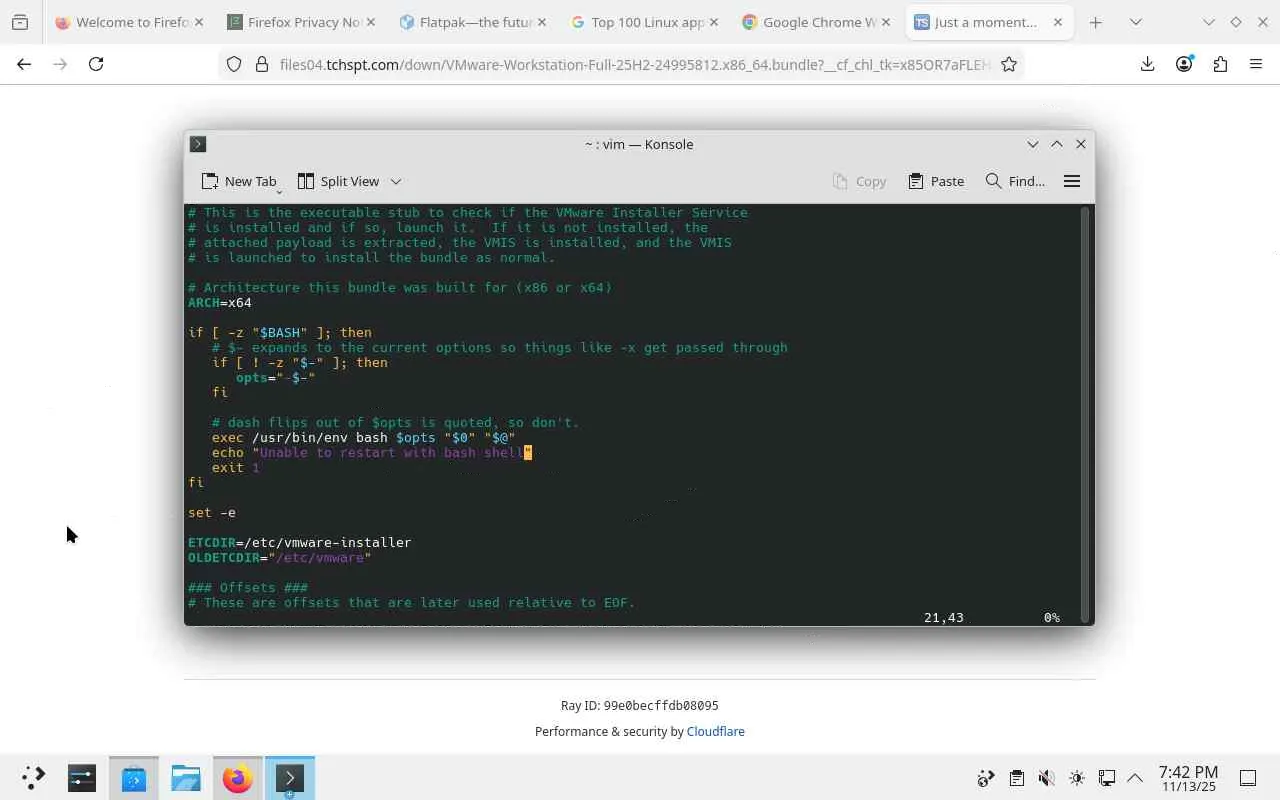The height and width of the screenshot is (800, 1280).
Task: Click the Firefox address bar URL
Action: (634, 64)
